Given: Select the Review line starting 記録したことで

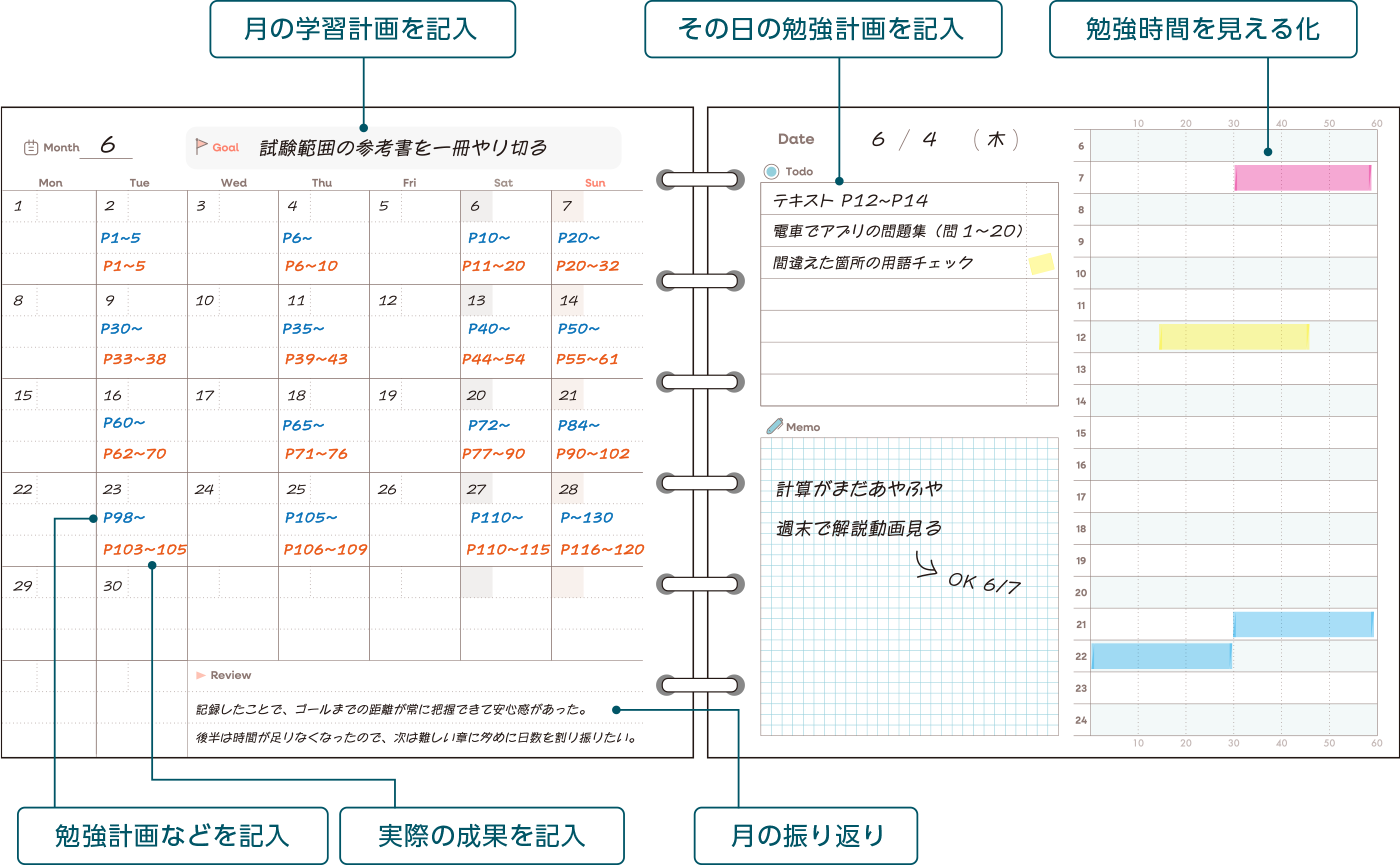Looking at the screenshot, I should pos(391,710).
